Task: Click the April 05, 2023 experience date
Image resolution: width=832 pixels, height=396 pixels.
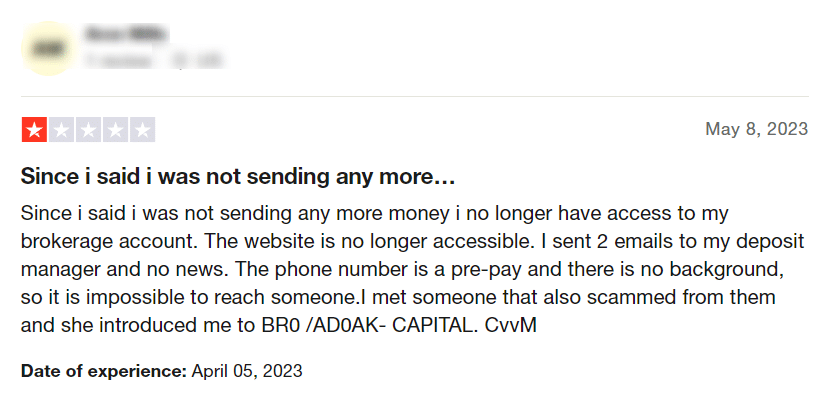Action: [247, 371]
